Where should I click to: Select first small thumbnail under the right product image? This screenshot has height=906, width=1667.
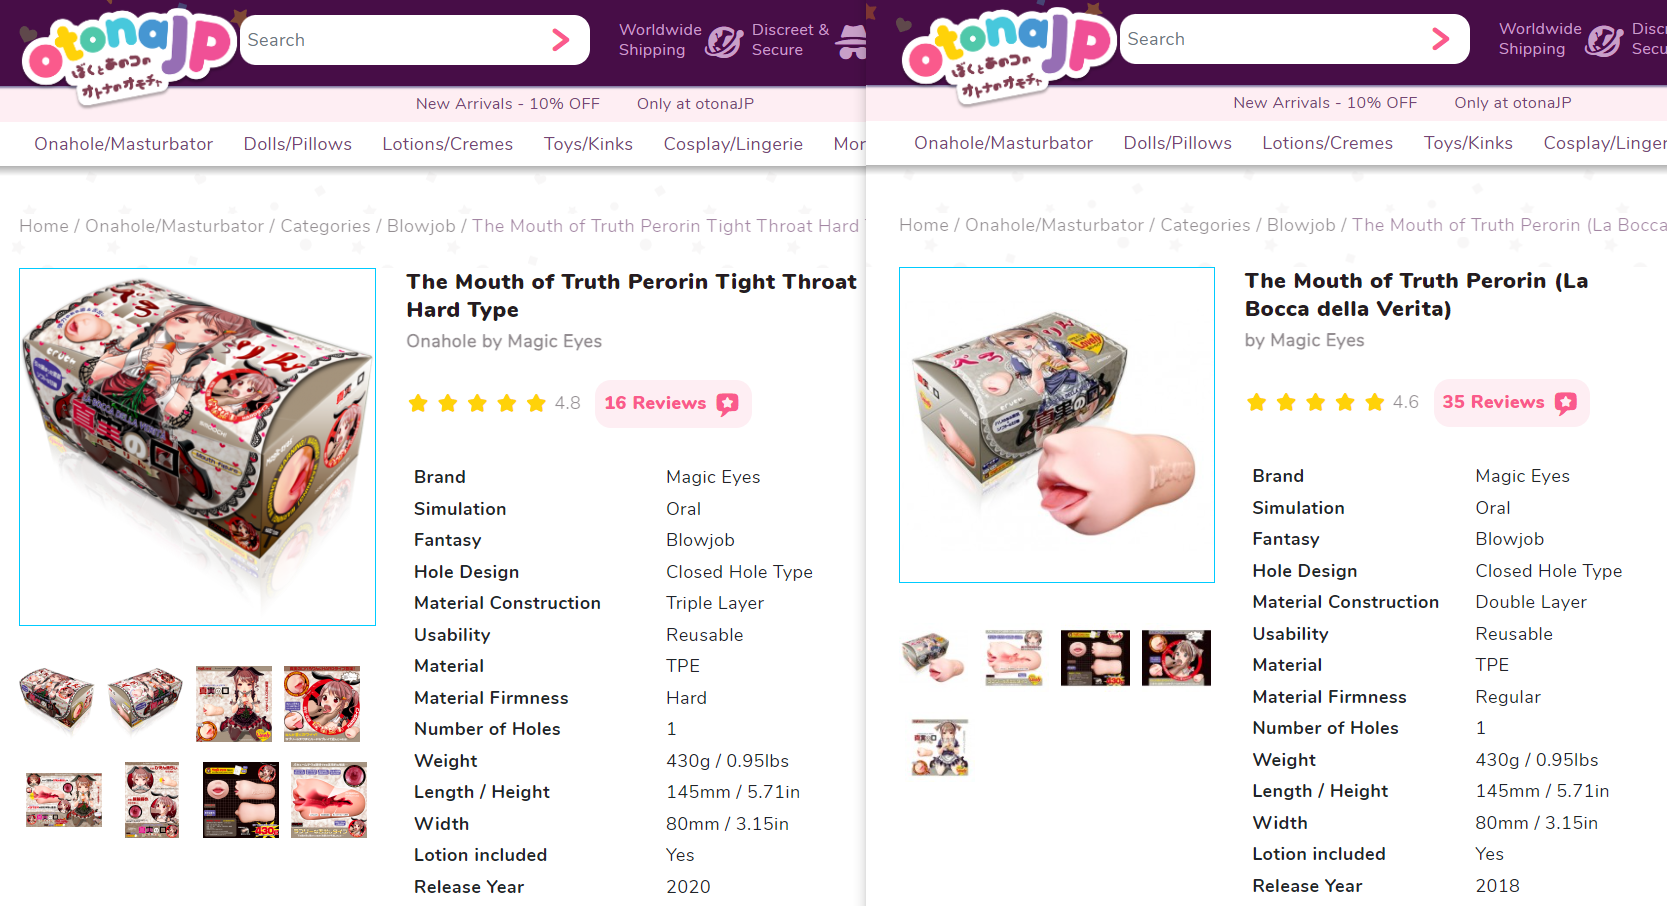pyautogui.click(x=933, y=658)
